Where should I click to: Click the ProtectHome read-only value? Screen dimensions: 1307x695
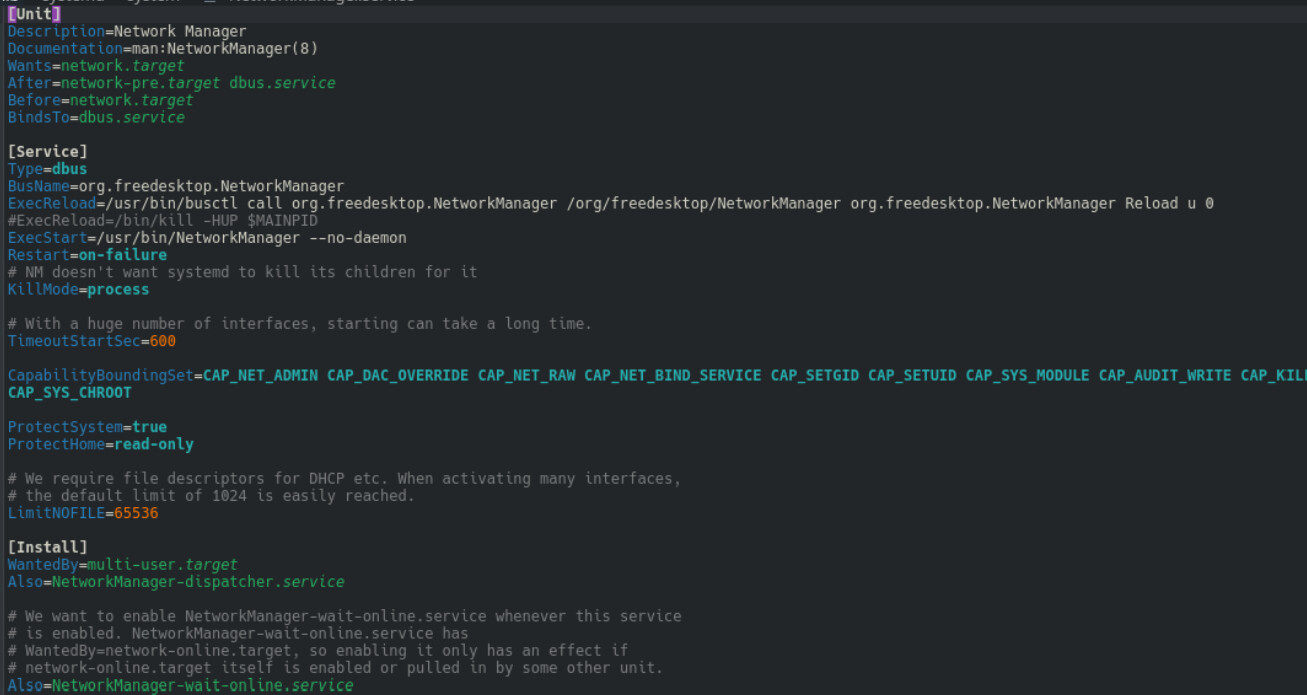pos(153,444)
